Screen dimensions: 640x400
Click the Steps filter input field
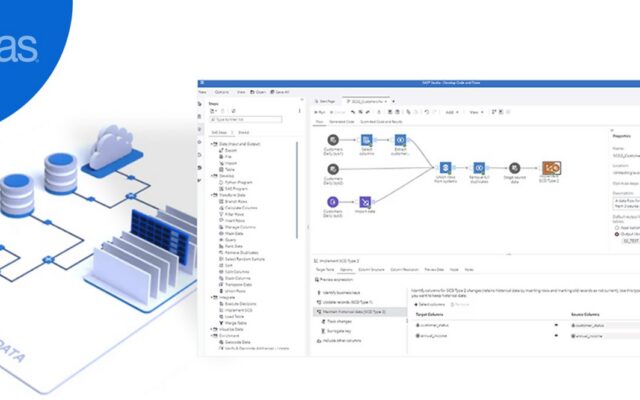245,120
